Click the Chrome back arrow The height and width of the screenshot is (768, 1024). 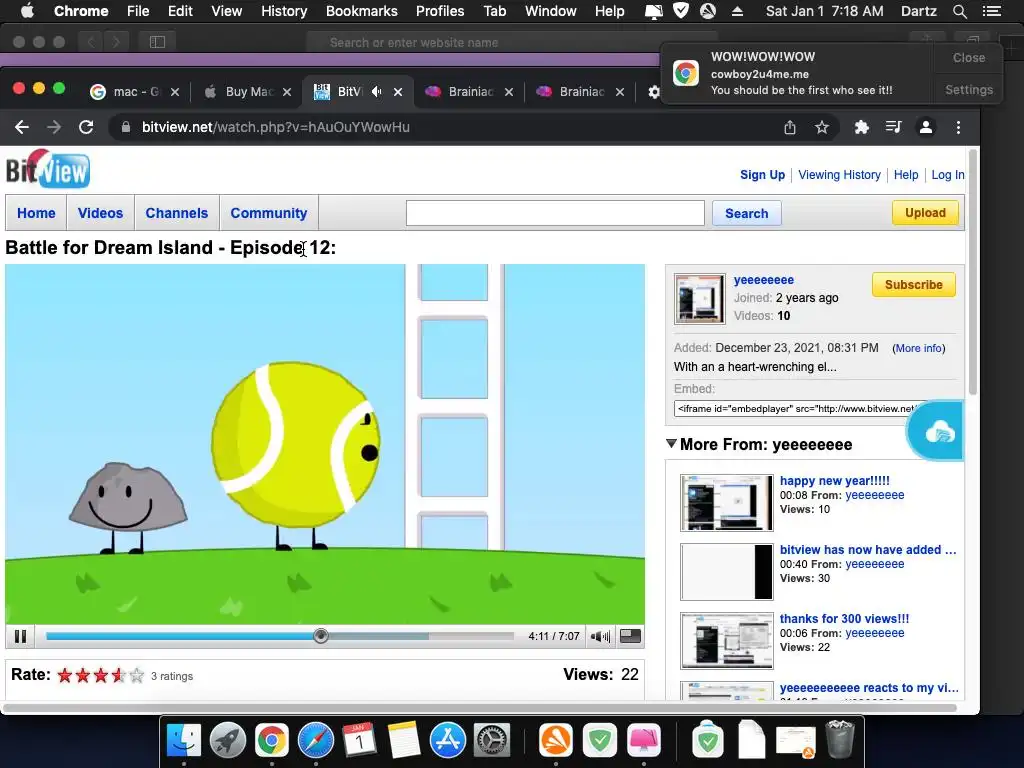(22, 127)
